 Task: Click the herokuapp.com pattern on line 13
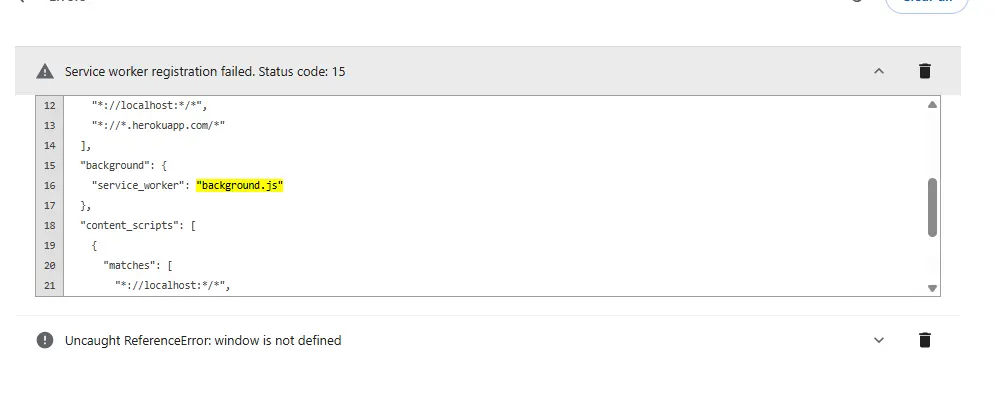click(159, 125)
